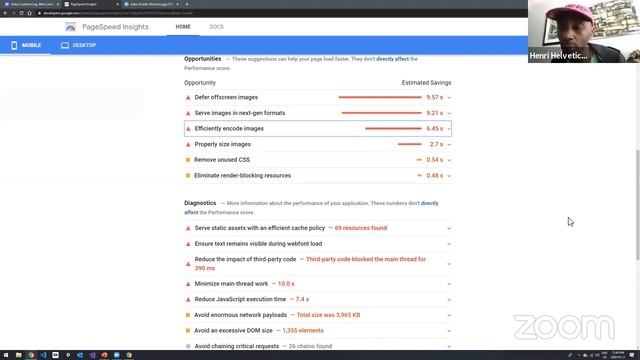This screenshot has width=640, height=360.
Task: Click gray circle beside Avoid chaining critical requests
Action: tap(188, 346)
